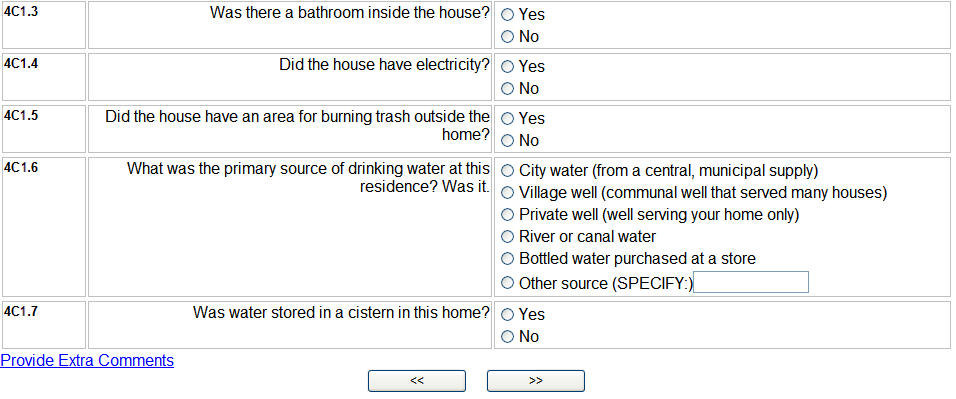Choose No for house electricity question
Screen dimensions: 956x399
pyautogui.click(x=507, y=88)
